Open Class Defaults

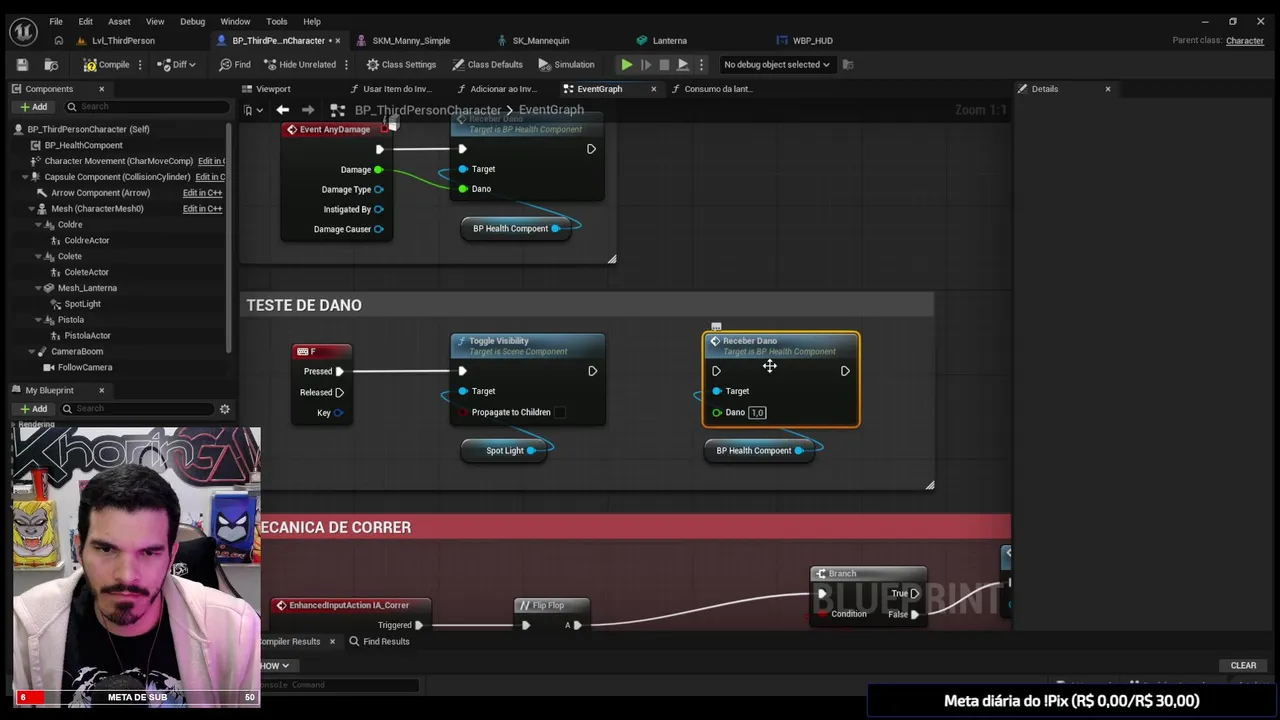pyautogui.click(x=487, y=64)
